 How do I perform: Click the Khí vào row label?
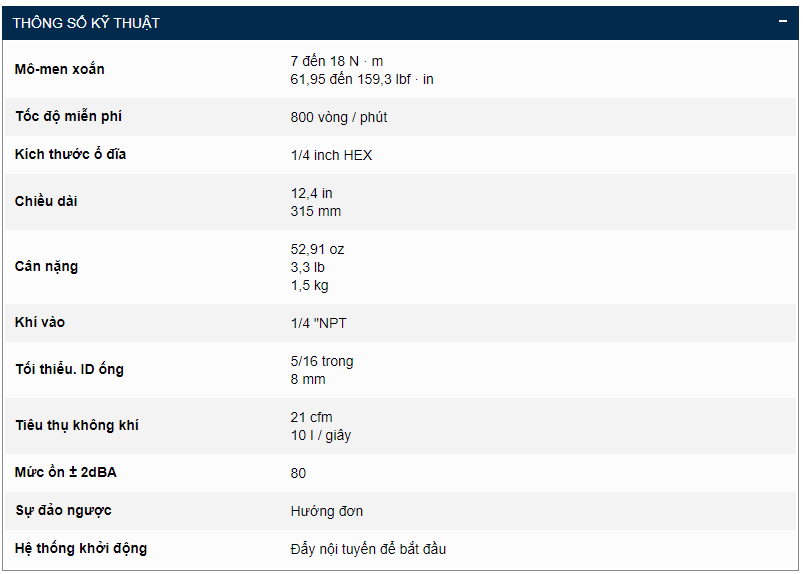point(41,323)
